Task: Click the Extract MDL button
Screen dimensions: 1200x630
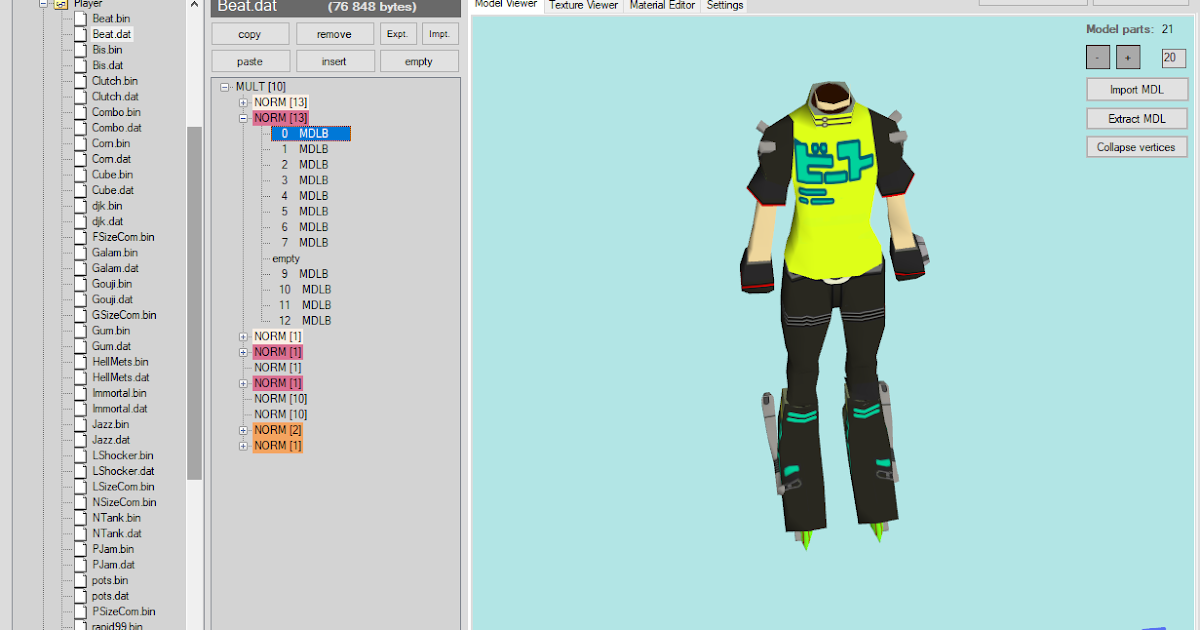Action: click(1136, 118)
